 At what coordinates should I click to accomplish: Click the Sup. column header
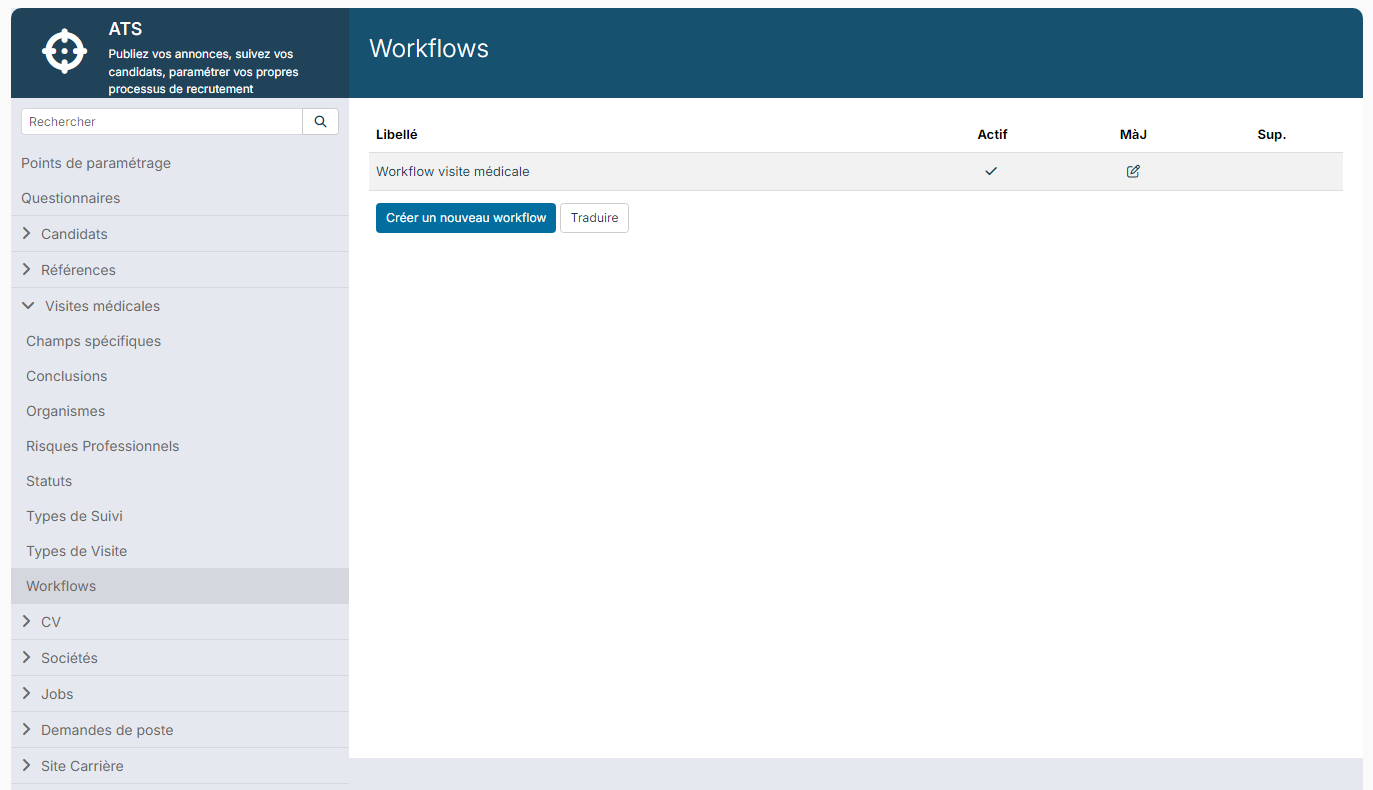[1272, 134]
